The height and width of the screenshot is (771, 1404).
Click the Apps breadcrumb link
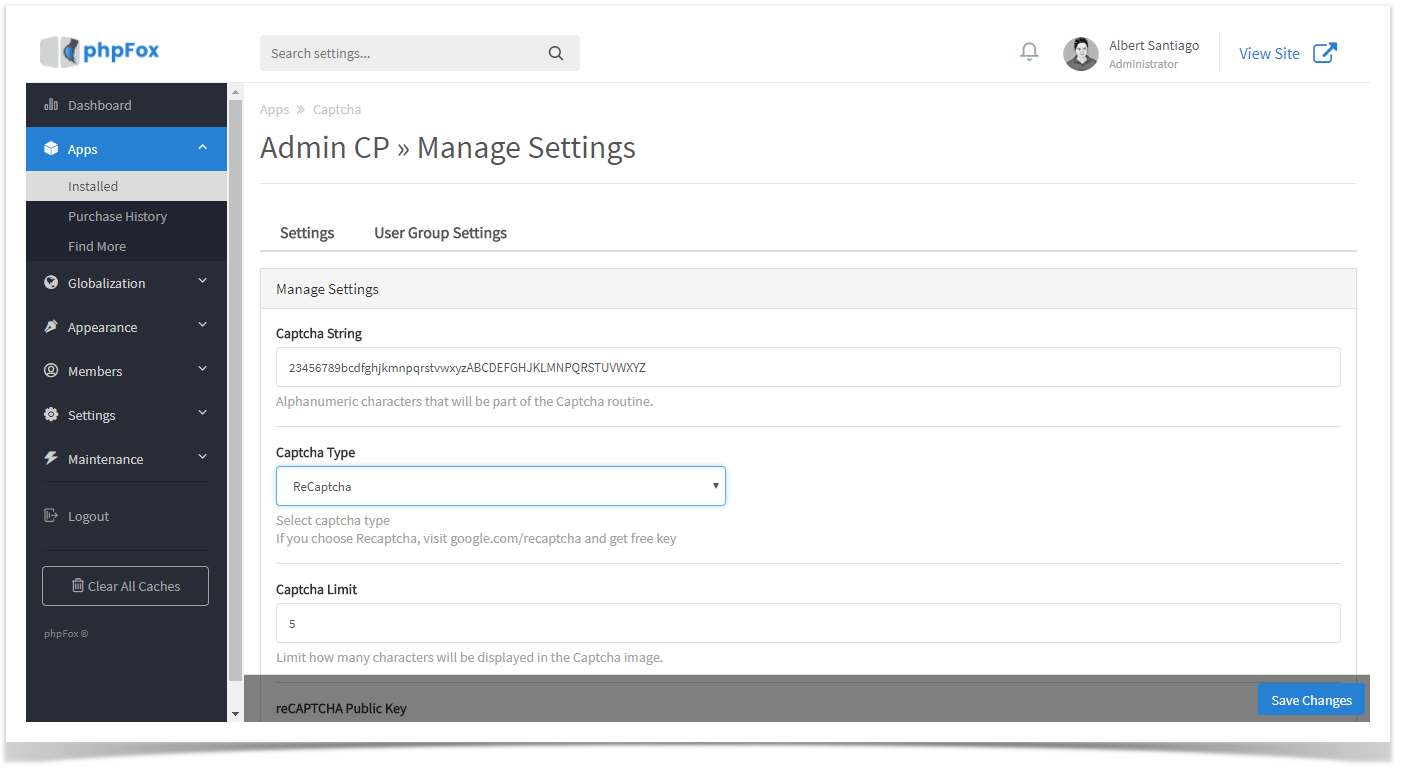(274, 109)
